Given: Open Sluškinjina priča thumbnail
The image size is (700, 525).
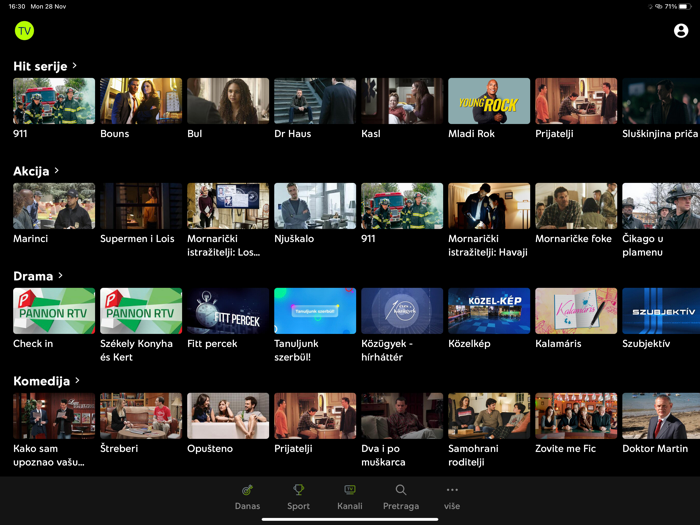Looking at the screenshot, I should click(x=661, y=101).
